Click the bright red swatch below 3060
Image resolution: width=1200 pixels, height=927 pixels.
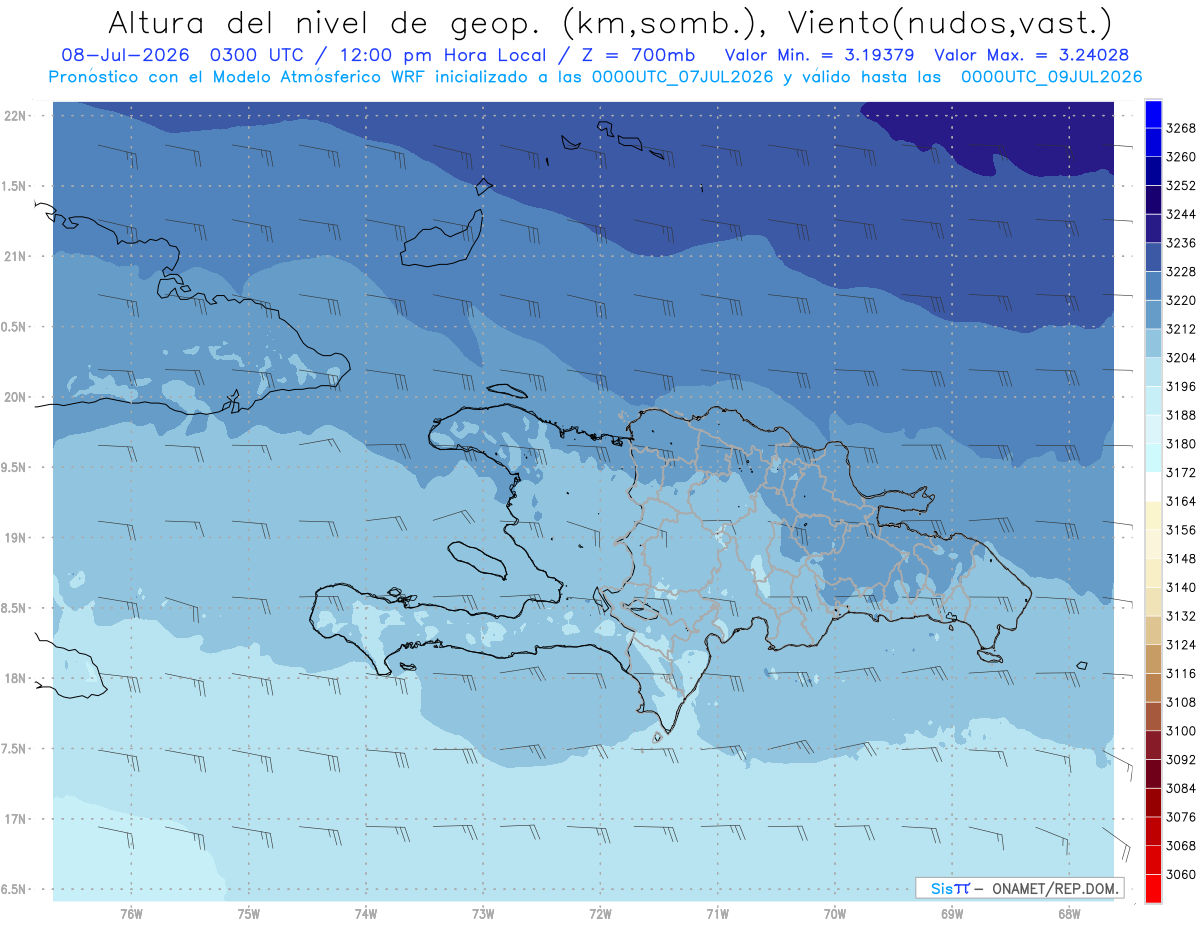pyautogui.click(x=1153, y=888)
